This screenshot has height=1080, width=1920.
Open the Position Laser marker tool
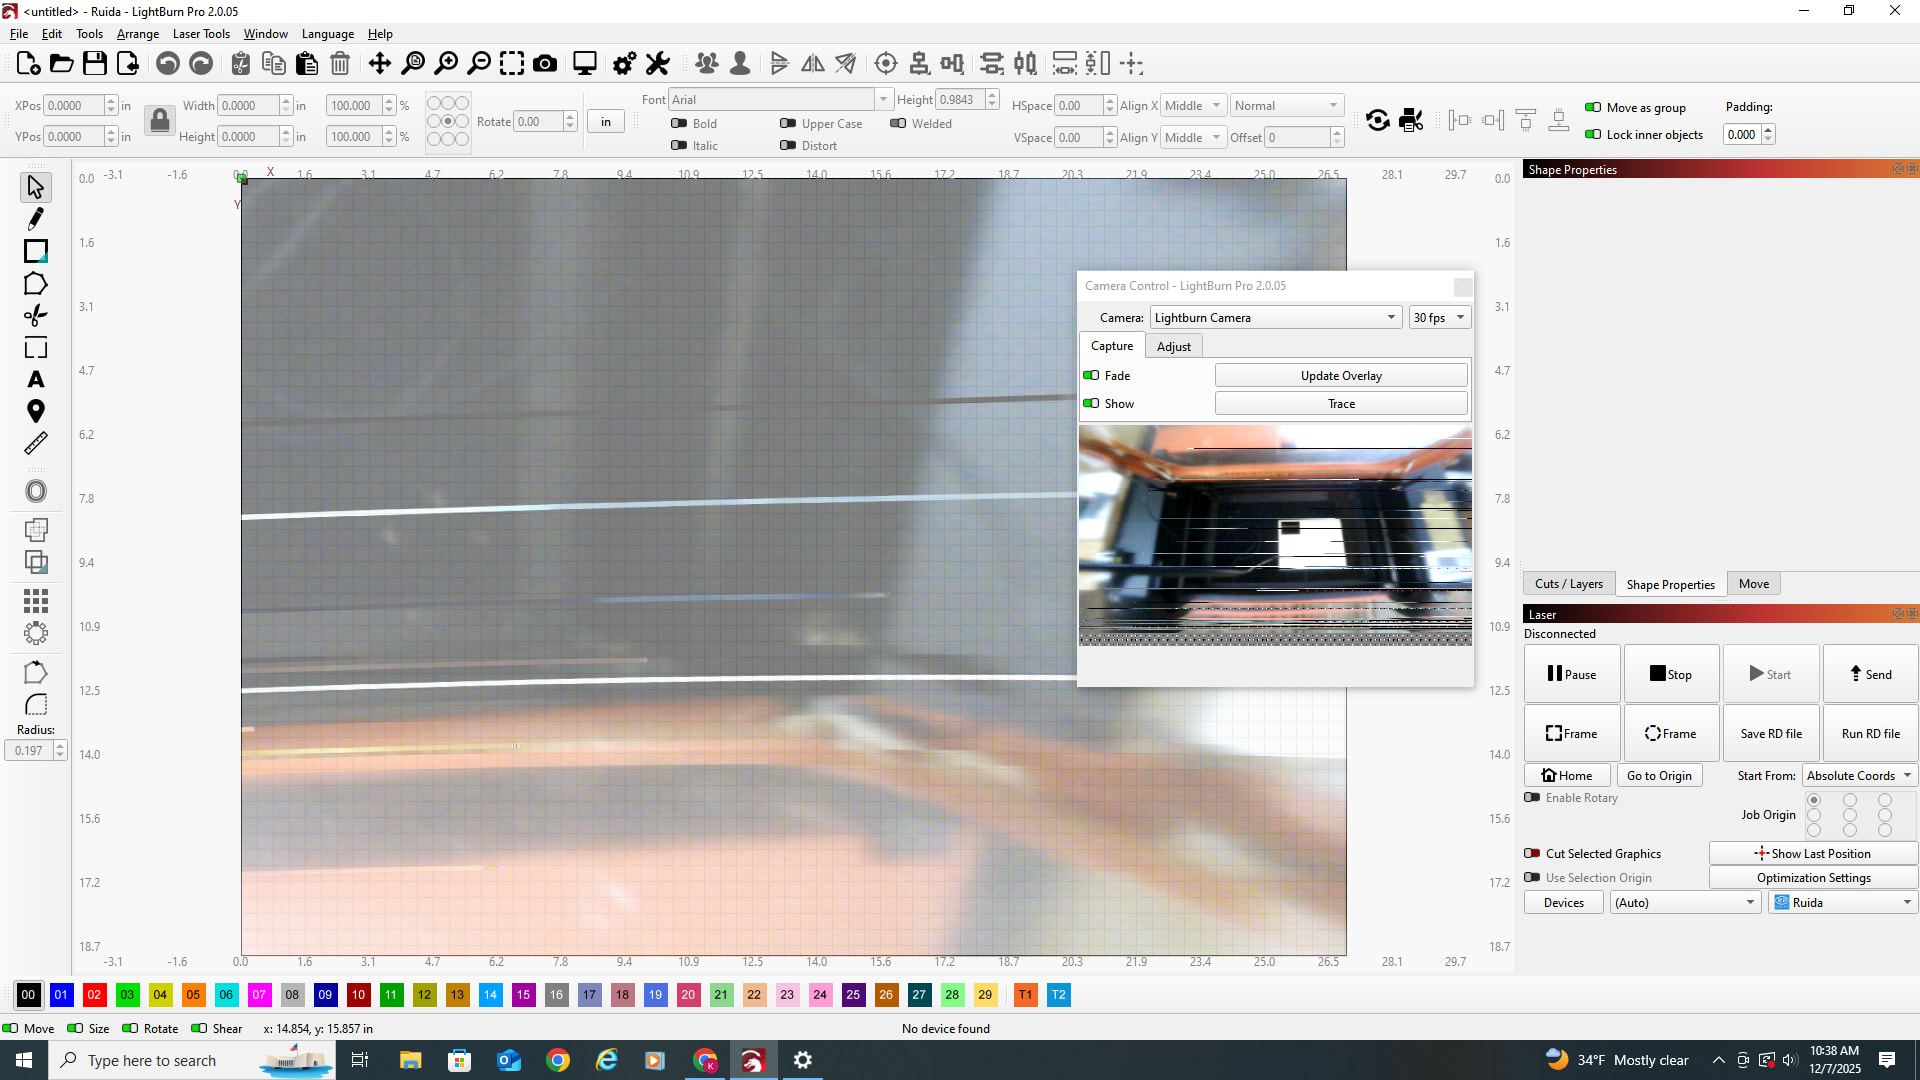pos(36,411)
